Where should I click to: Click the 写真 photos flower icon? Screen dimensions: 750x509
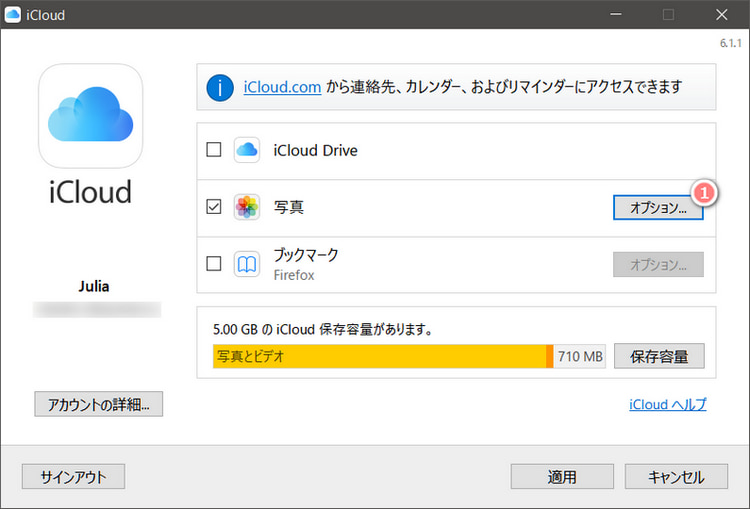tap(247, 207)
